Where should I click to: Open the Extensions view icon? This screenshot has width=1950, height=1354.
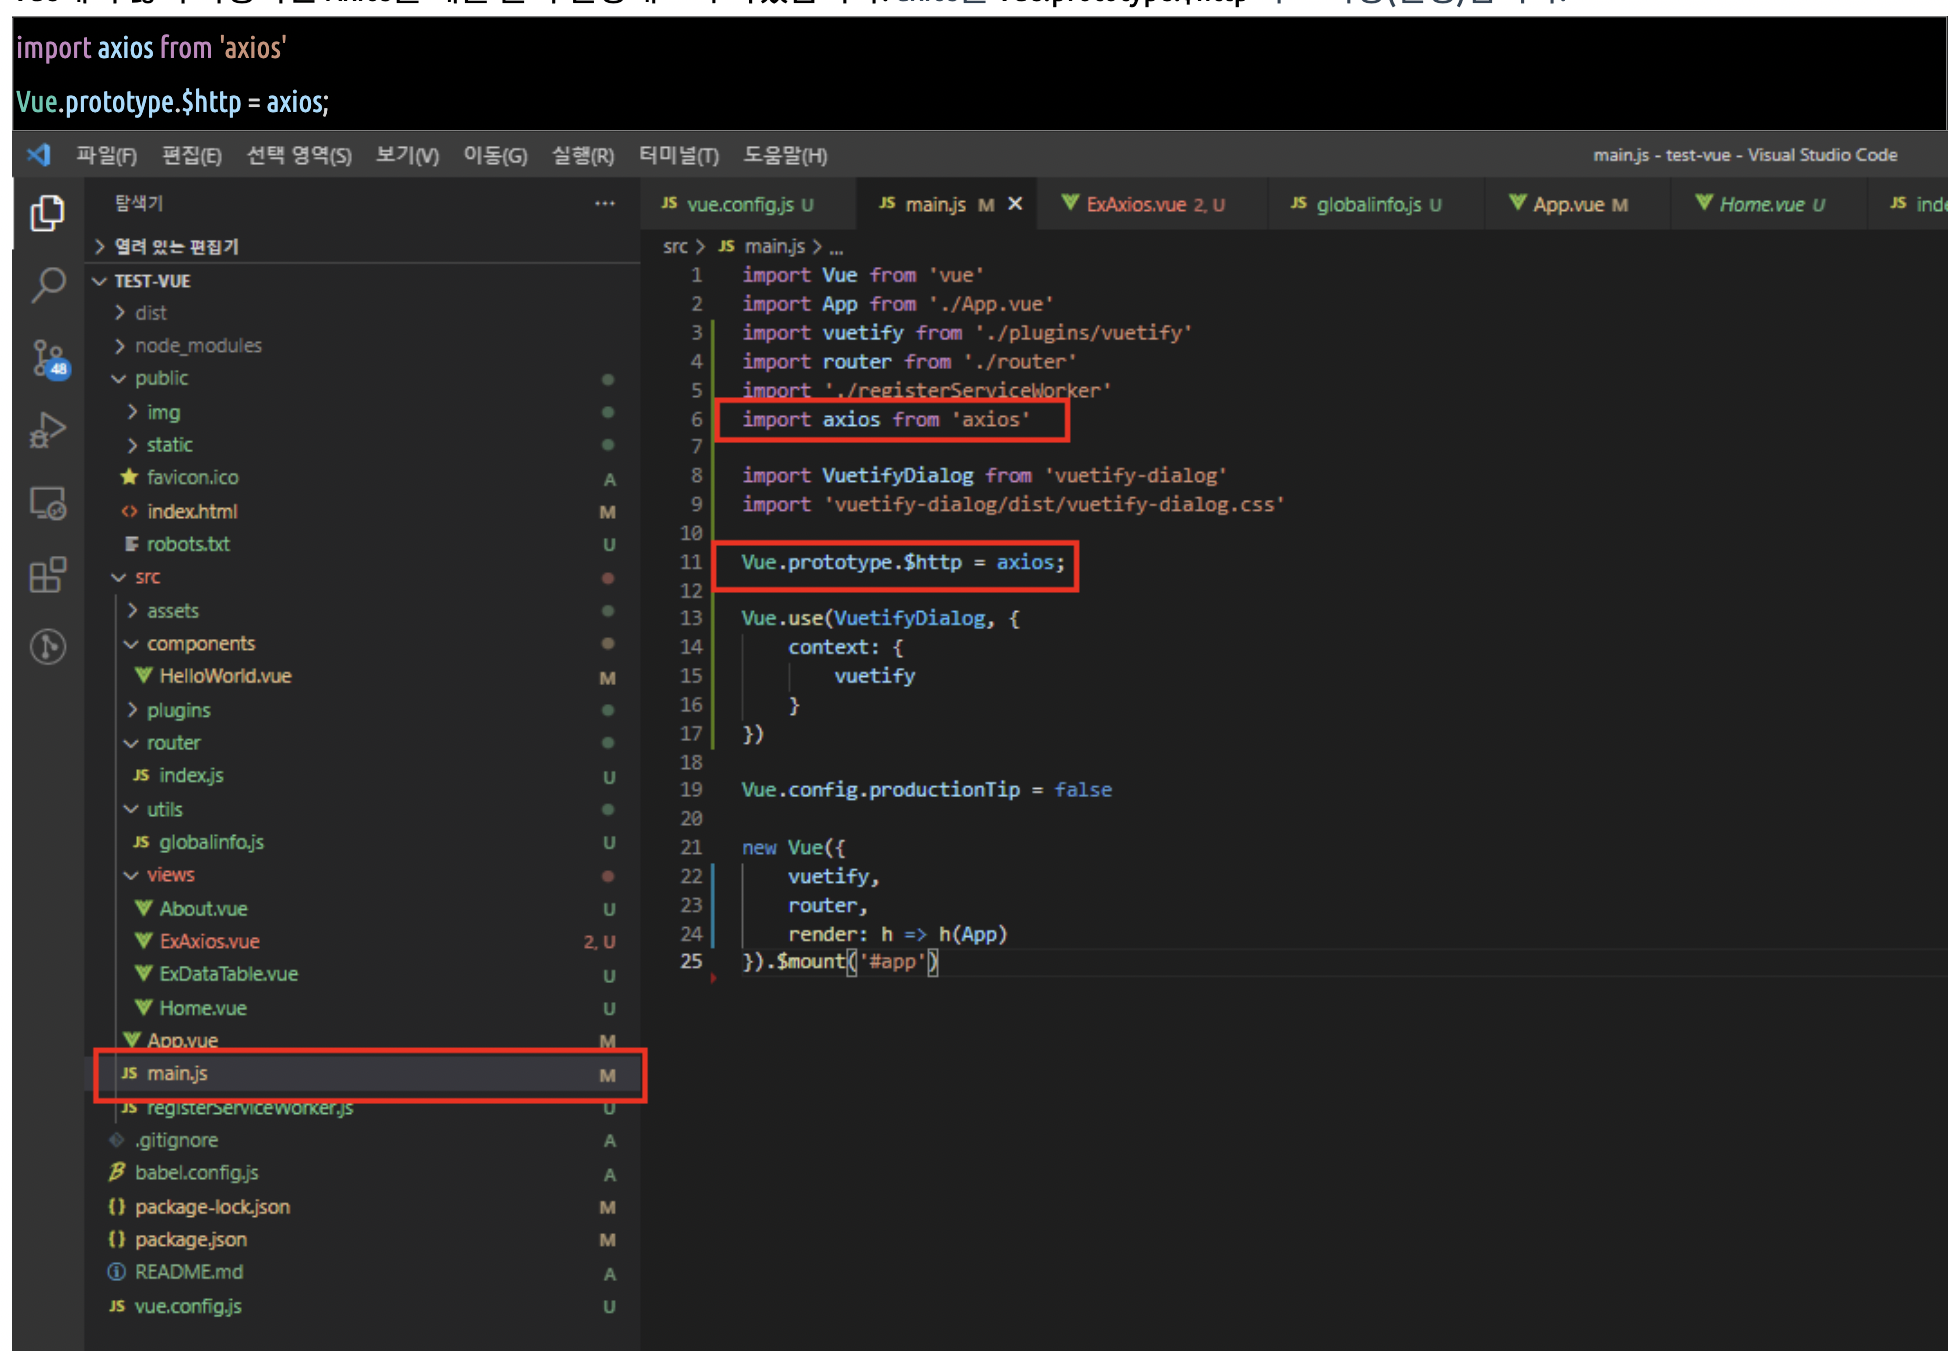tap(47, 575)
